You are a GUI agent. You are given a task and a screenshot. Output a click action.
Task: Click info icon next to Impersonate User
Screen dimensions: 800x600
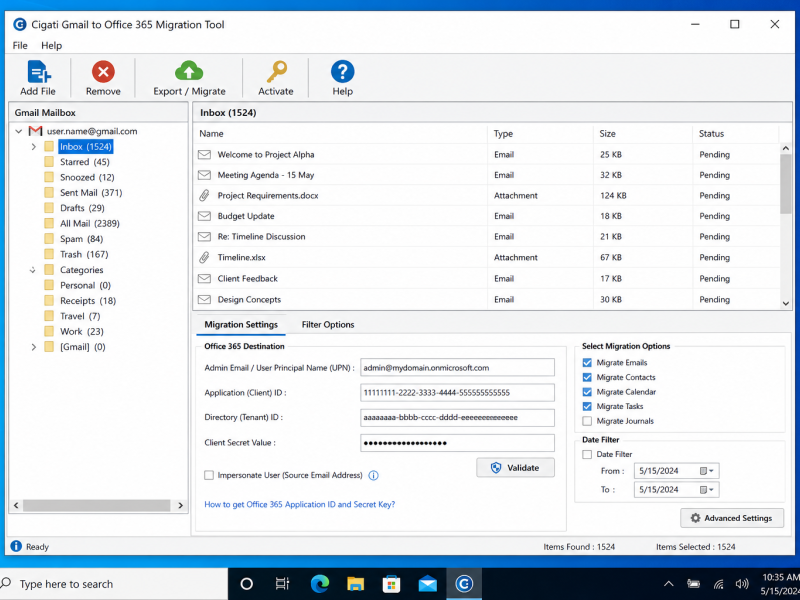click(373, 476)
